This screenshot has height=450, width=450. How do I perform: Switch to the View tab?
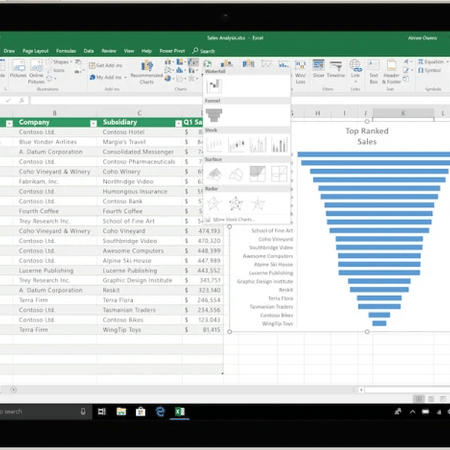point(129,51)
